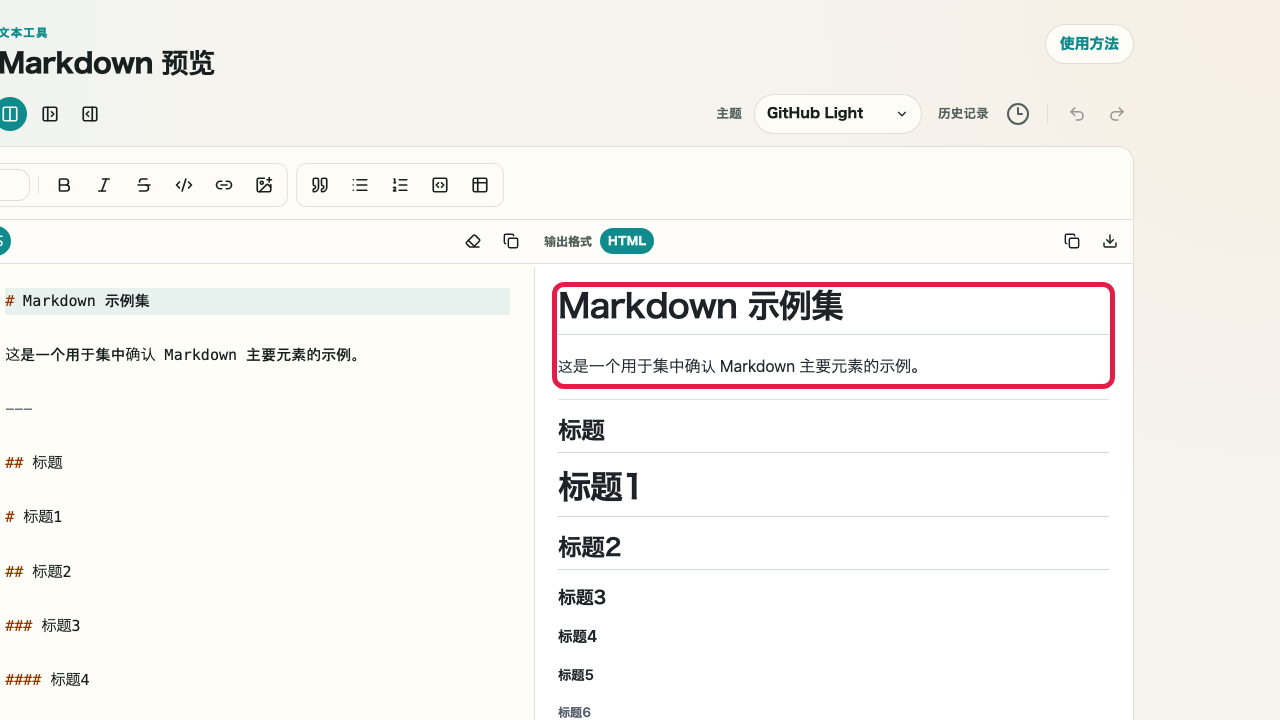Switch to preview-only layout icon
The width and height of the screenshot is (1280, 720).
[90, 114]
